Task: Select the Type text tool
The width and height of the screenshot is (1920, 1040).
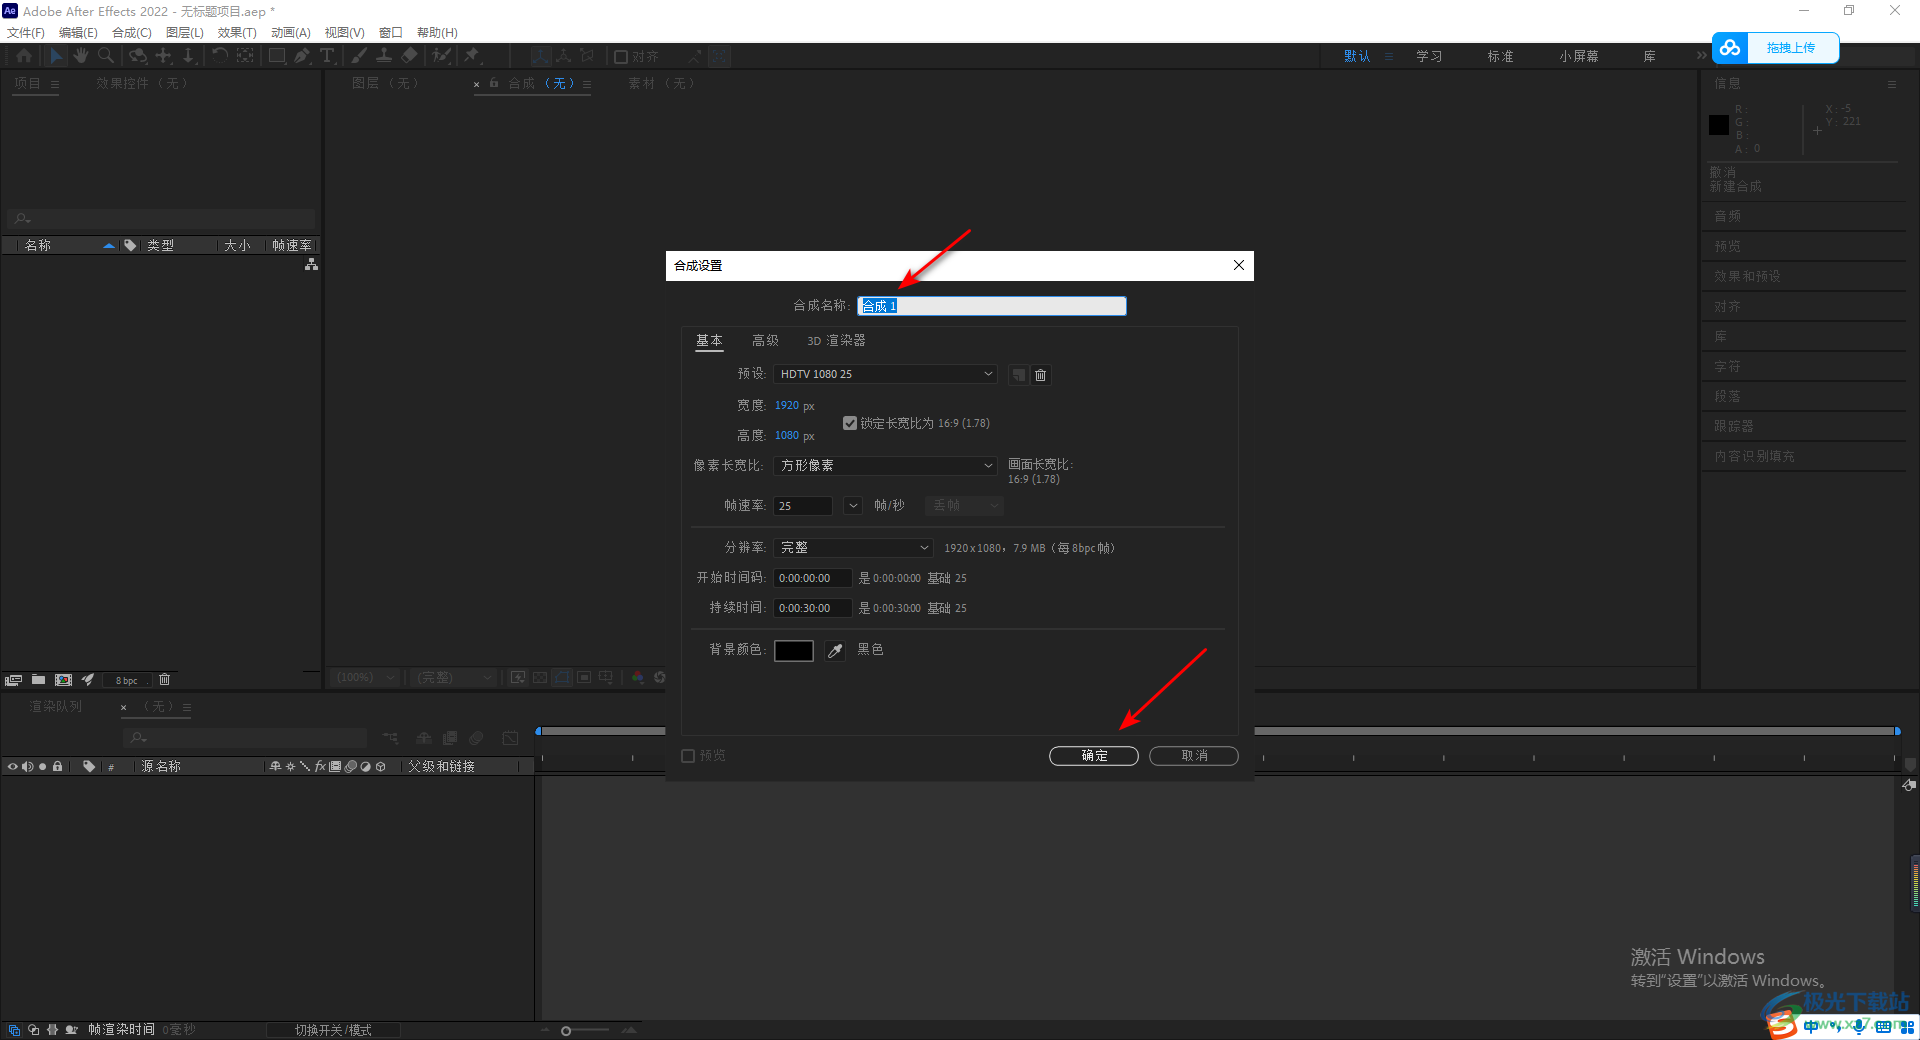Action: pos(327,56)
